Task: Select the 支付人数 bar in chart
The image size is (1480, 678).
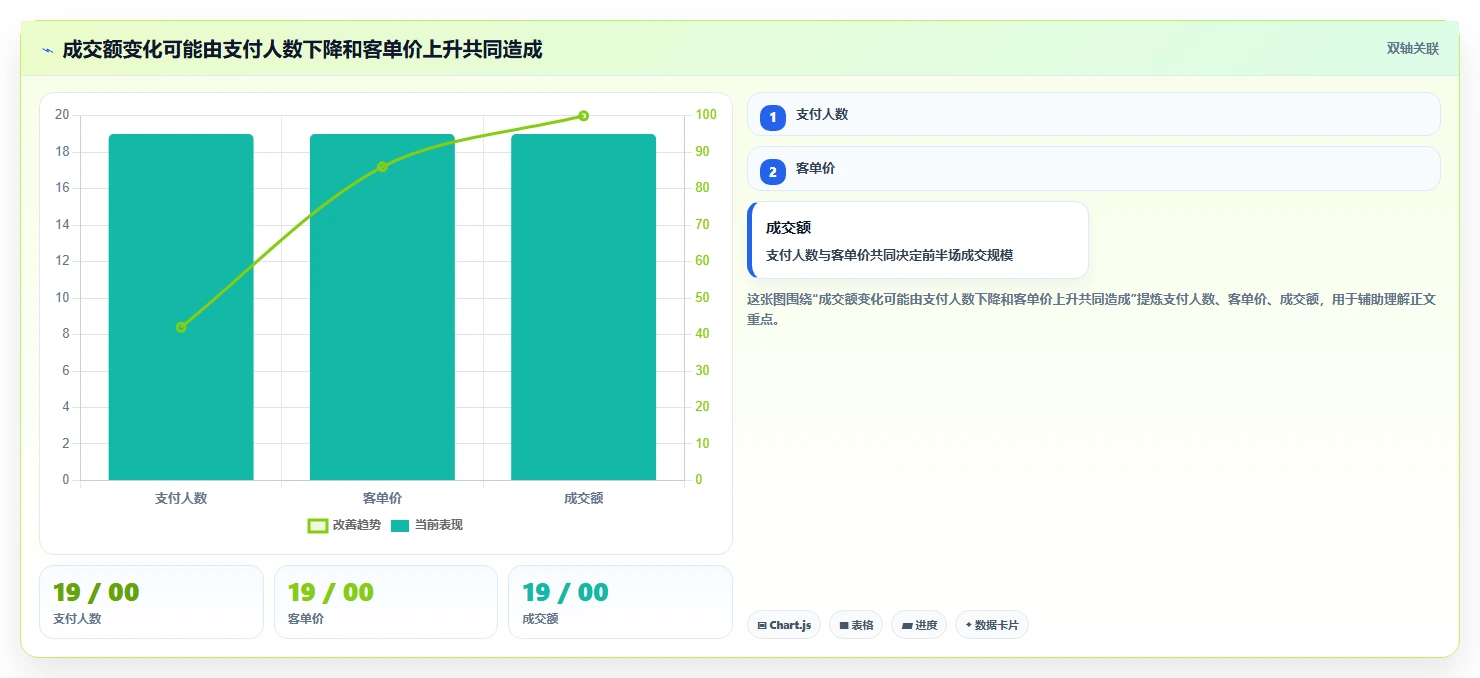Action: 181,307
